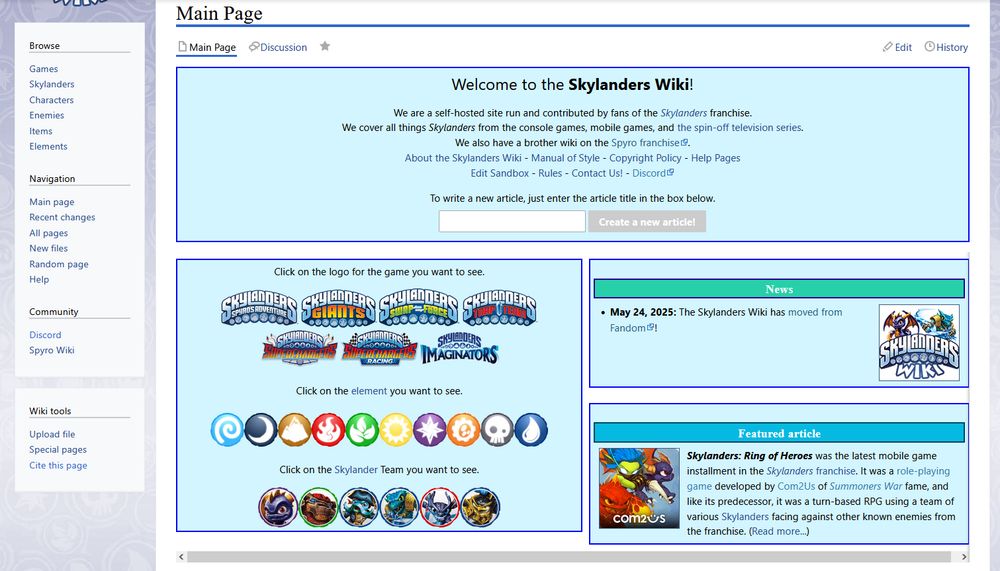Open Special pages in Wiki tools
The width and height of the screenshot is (1000, 571).
pos(58,450)
